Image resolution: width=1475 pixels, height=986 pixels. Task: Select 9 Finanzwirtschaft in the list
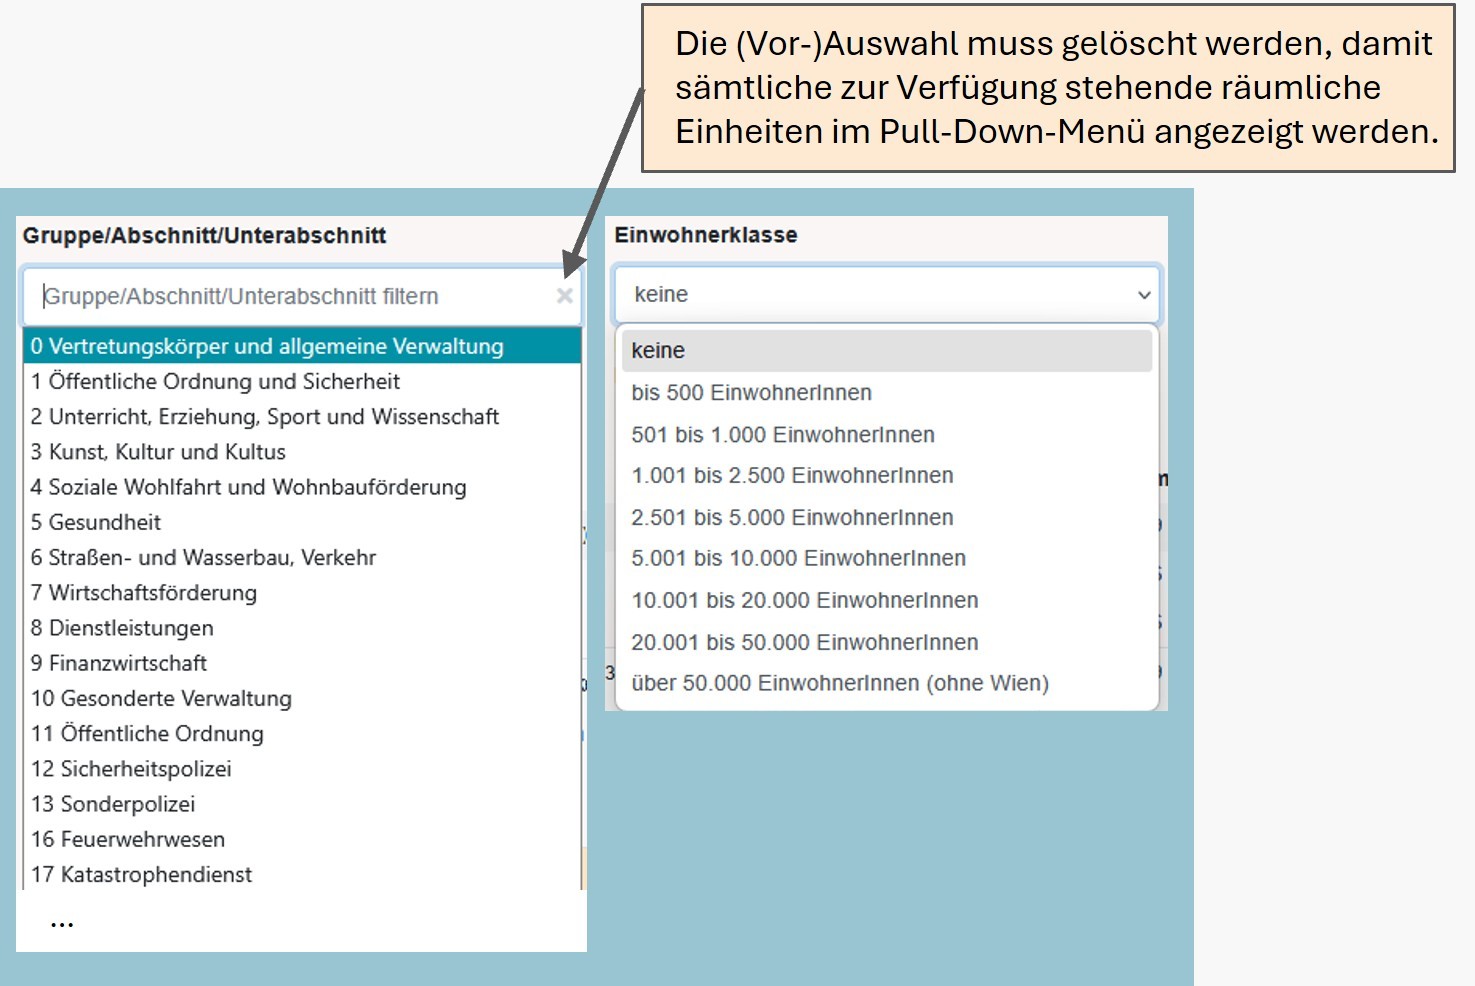point(119,663)
